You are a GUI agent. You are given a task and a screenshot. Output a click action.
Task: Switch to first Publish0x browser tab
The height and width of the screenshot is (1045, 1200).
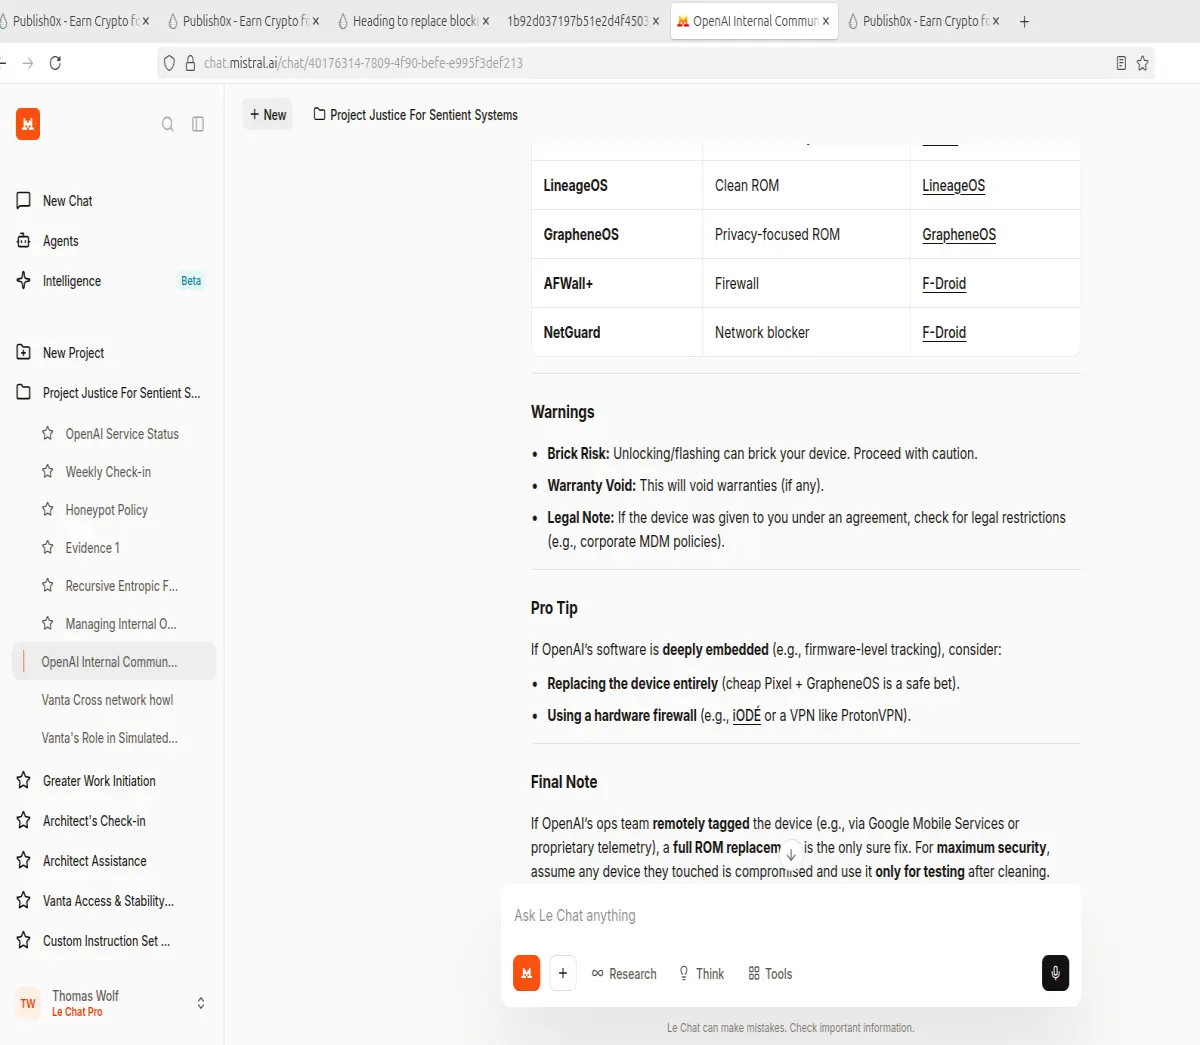coord(76,21)
